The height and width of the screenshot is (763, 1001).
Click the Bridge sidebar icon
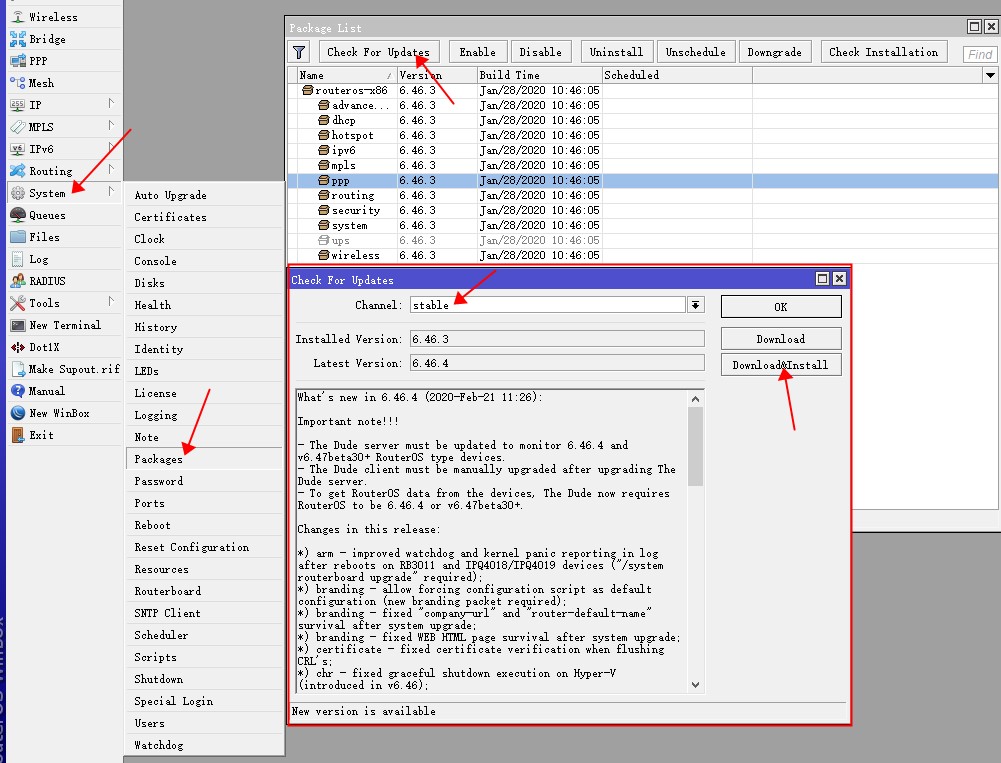click(18, 39)
